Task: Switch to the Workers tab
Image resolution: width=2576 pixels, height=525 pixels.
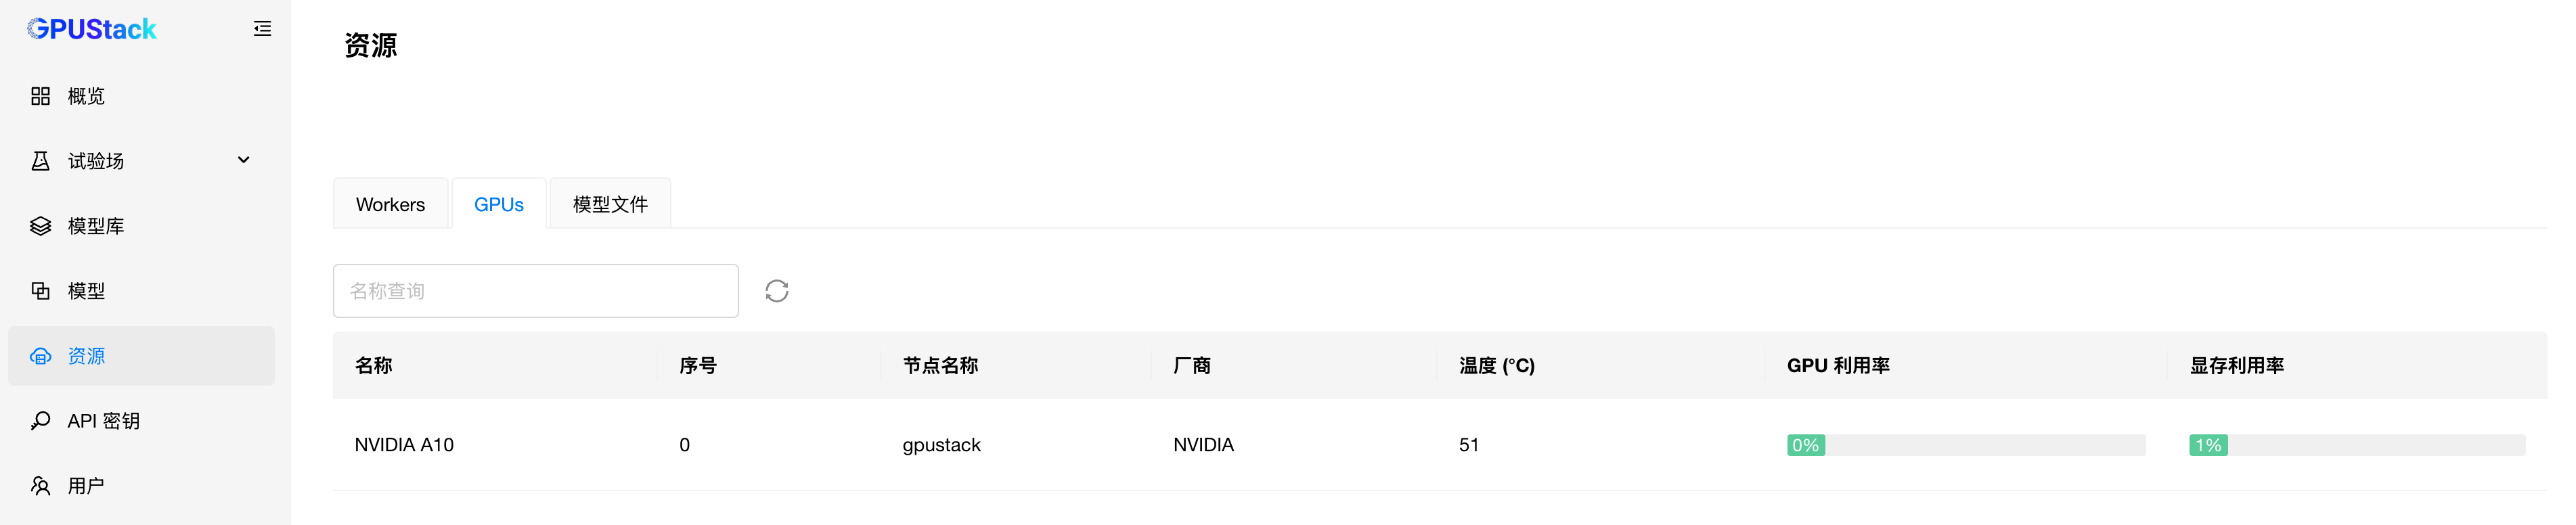Action: coord(390,204)
